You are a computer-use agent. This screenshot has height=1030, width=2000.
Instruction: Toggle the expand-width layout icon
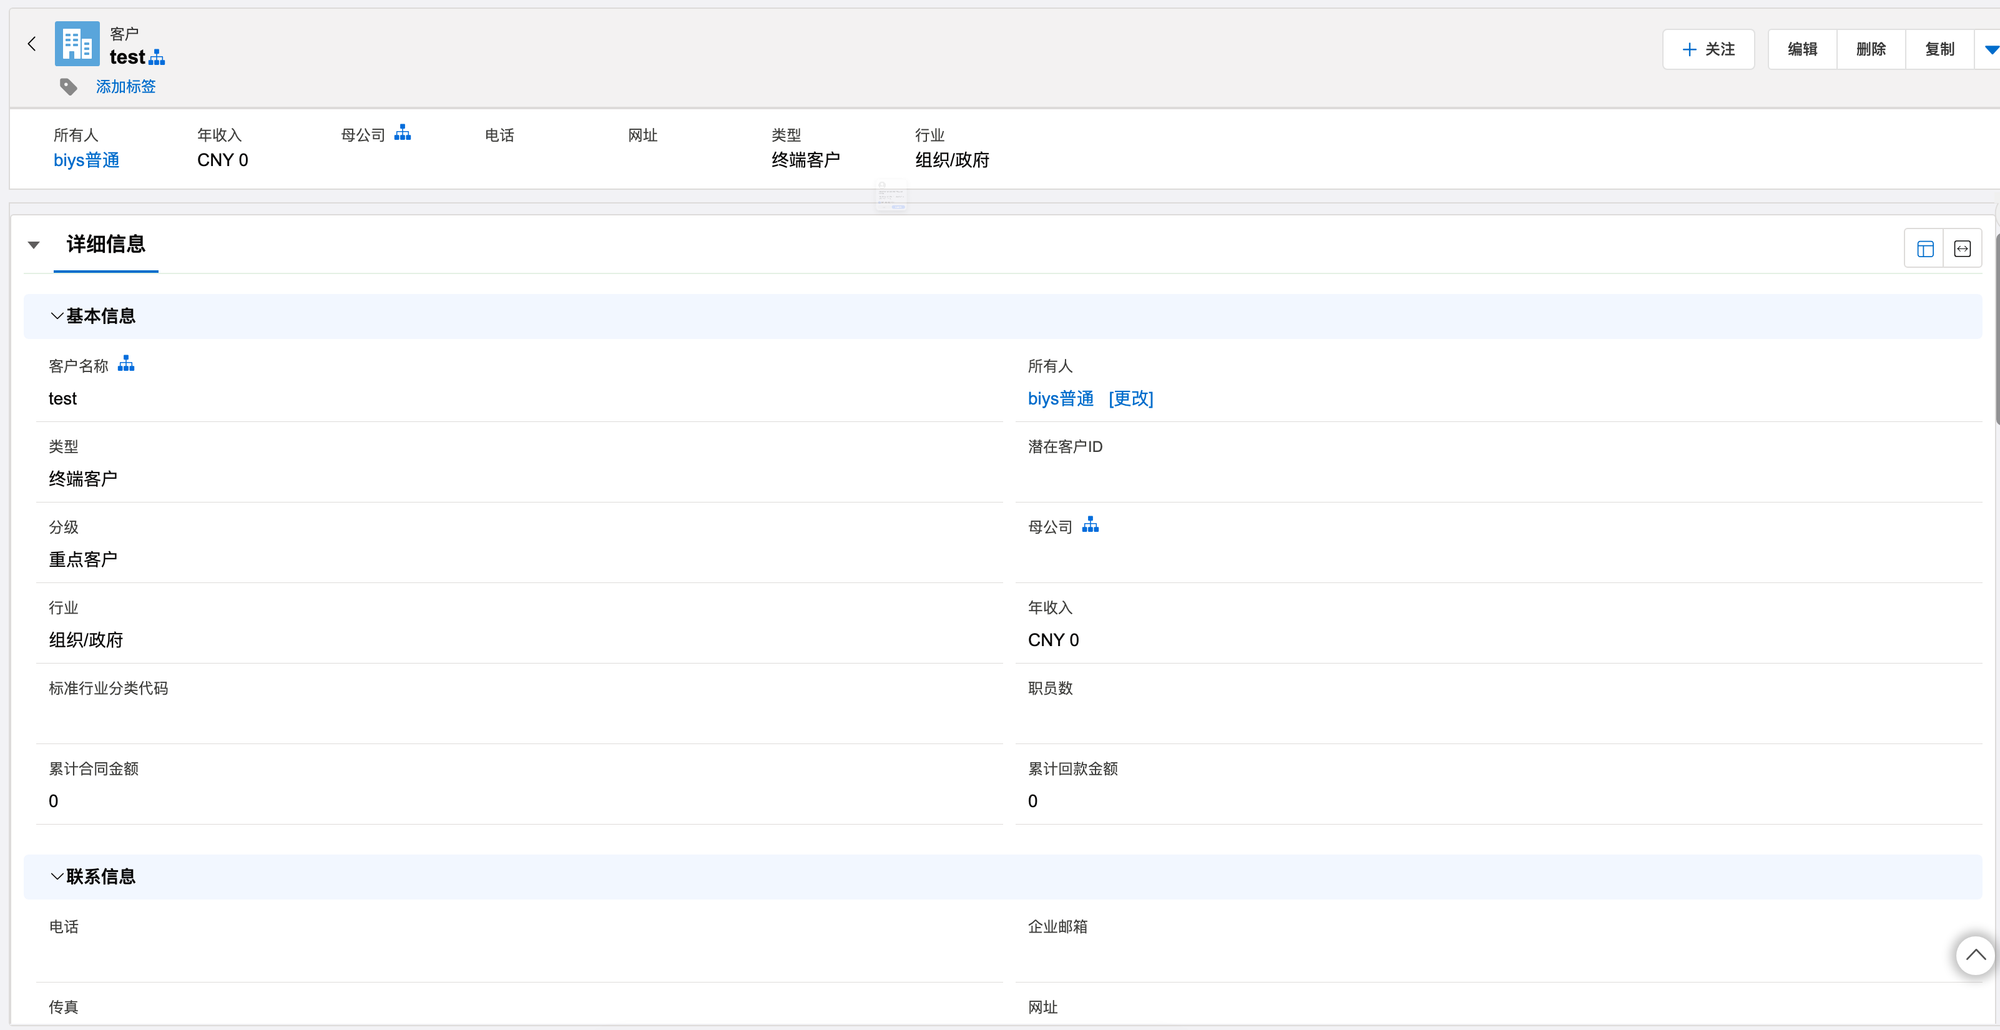coord(1962,249)
